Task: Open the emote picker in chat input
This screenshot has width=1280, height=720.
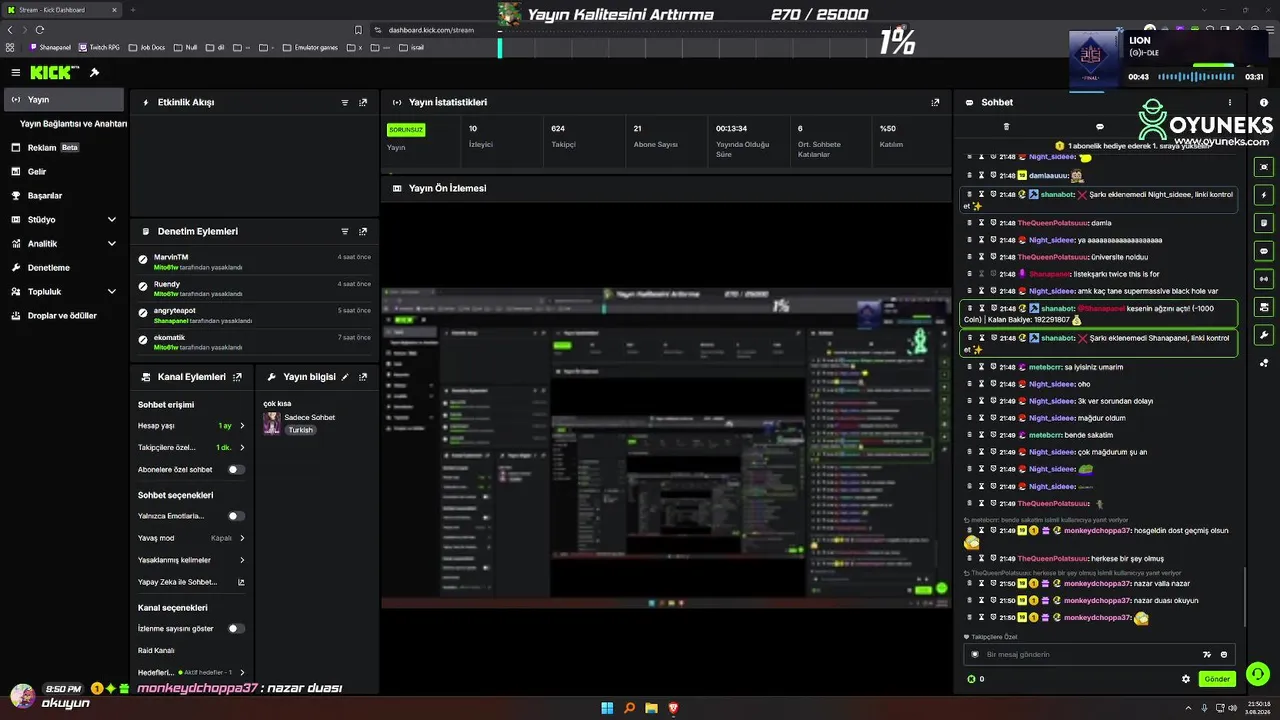Action: (x=1224, y=655)
